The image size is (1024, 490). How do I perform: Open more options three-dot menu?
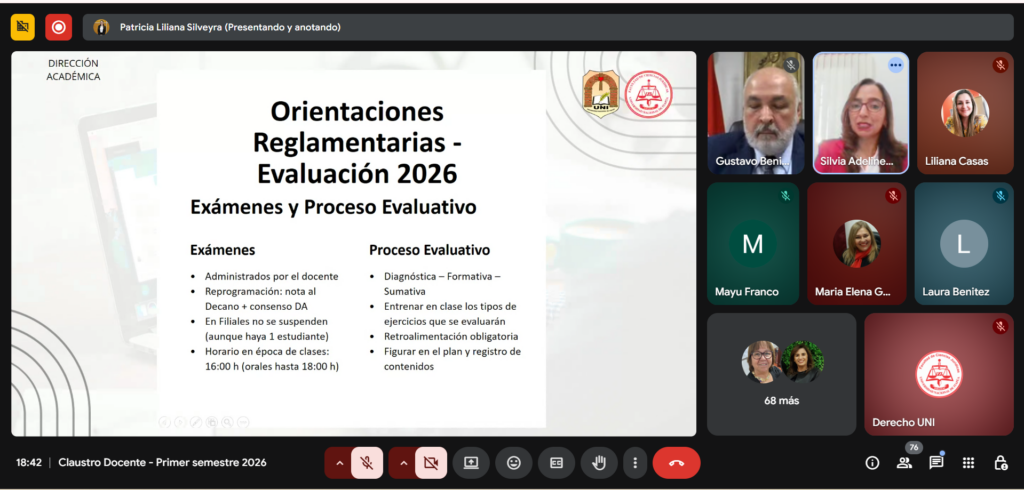pyautogui.click(x=634, y=463)
